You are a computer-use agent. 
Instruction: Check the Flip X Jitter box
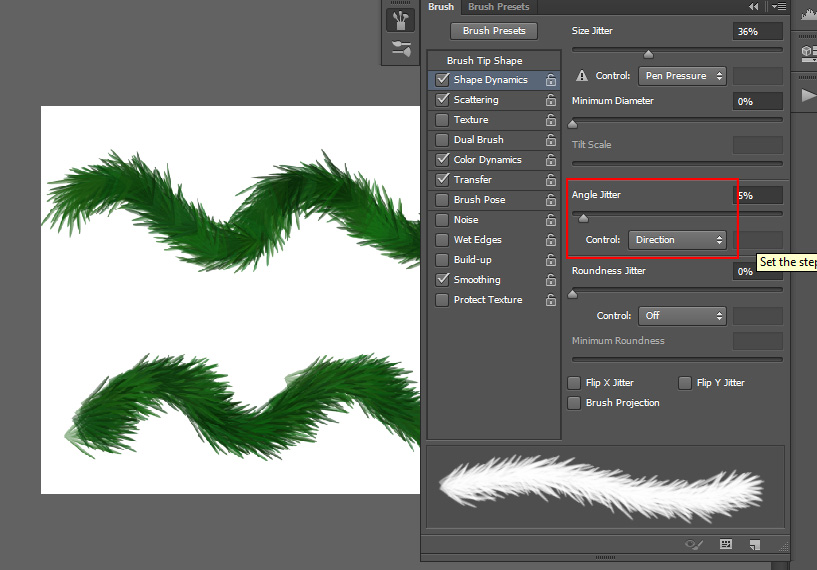coord(574,383)
